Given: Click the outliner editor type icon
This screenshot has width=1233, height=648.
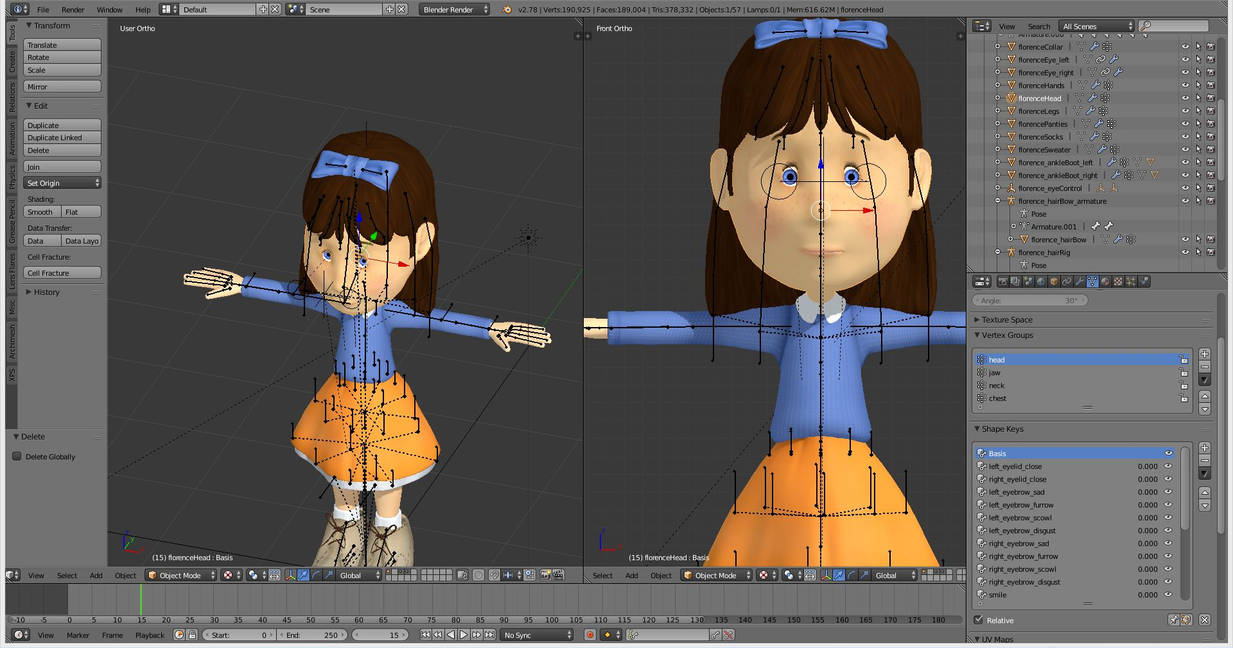Looking at the screenshot, I should (x=981, y=26).
